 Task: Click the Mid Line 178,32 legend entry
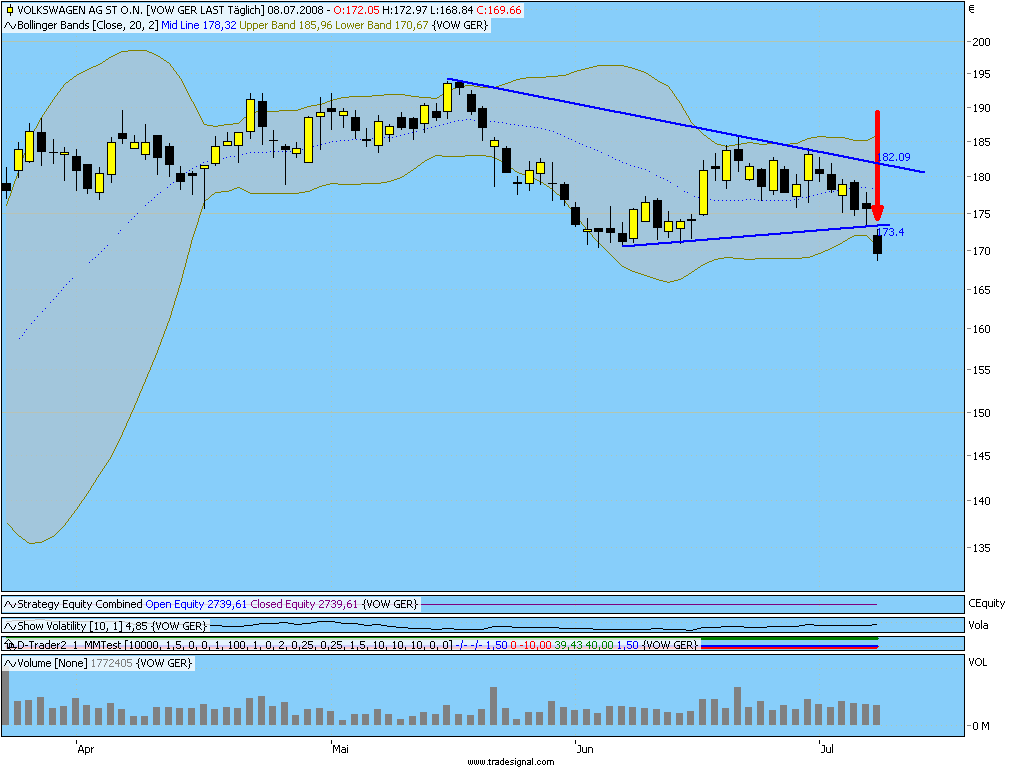(x=199, y=25)
